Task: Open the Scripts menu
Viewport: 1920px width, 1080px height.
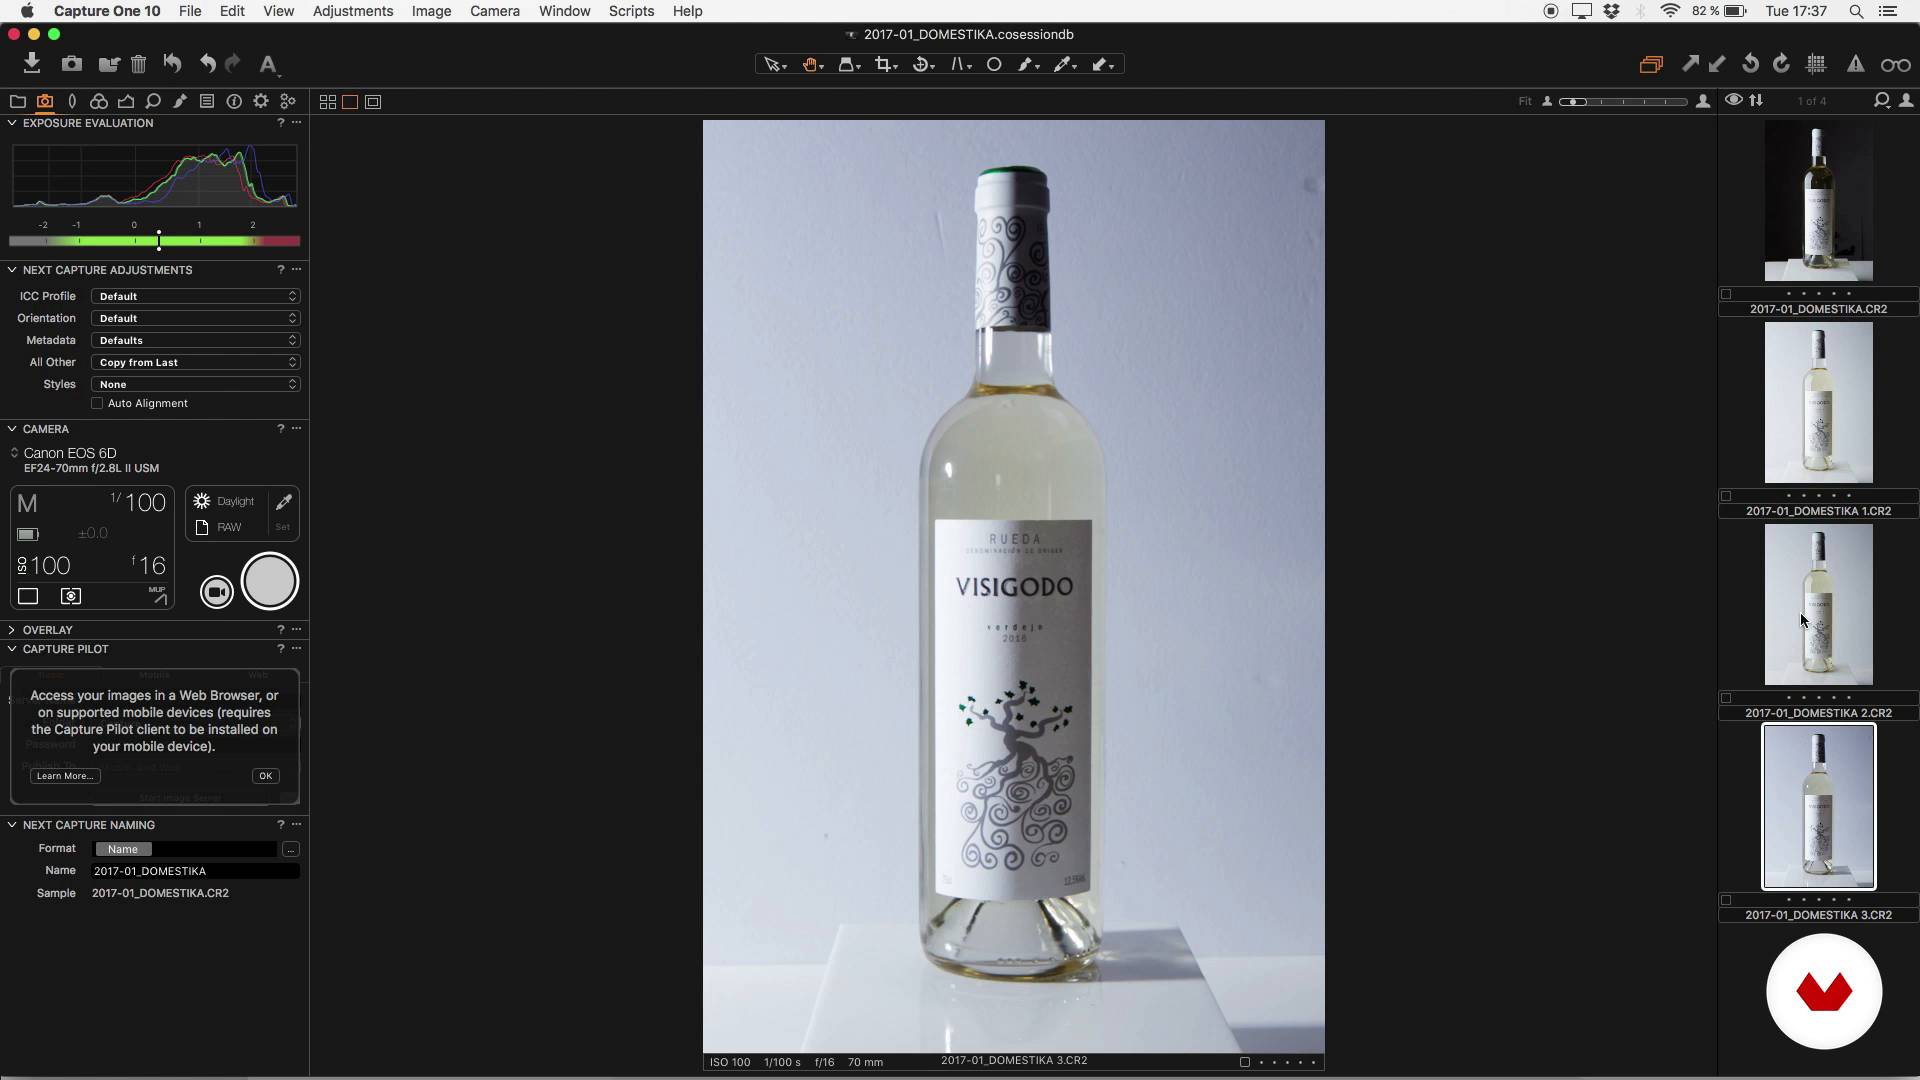Action: click(631, 11)
